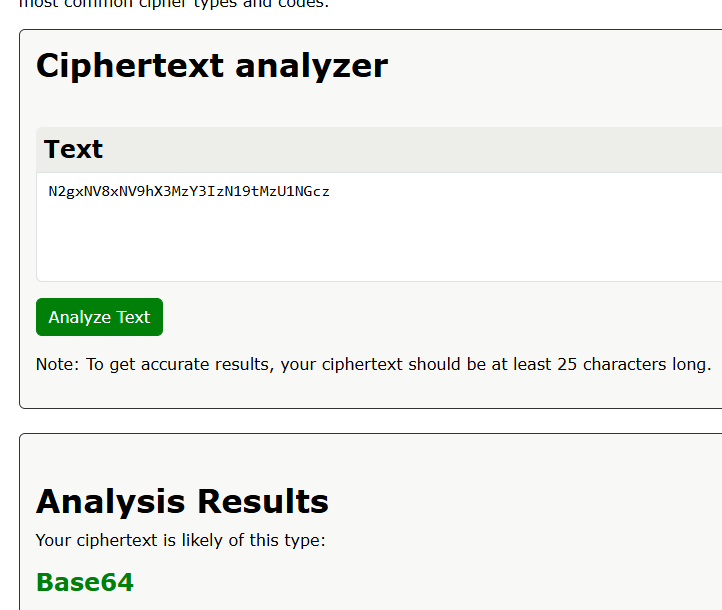Click the note about 25 characters minimum
This screenshot has width=722, height=610.
coord(373,364)
